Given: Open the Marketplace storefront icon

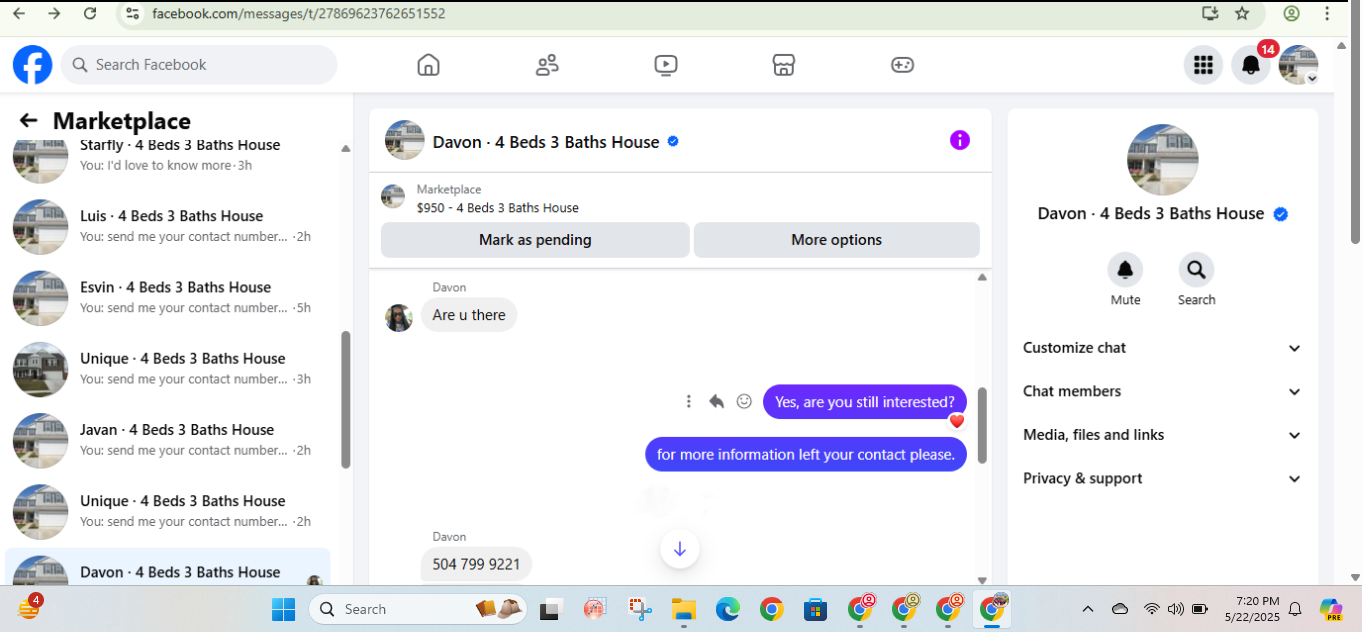Looking at the screenshot, I should pos(784,65).
